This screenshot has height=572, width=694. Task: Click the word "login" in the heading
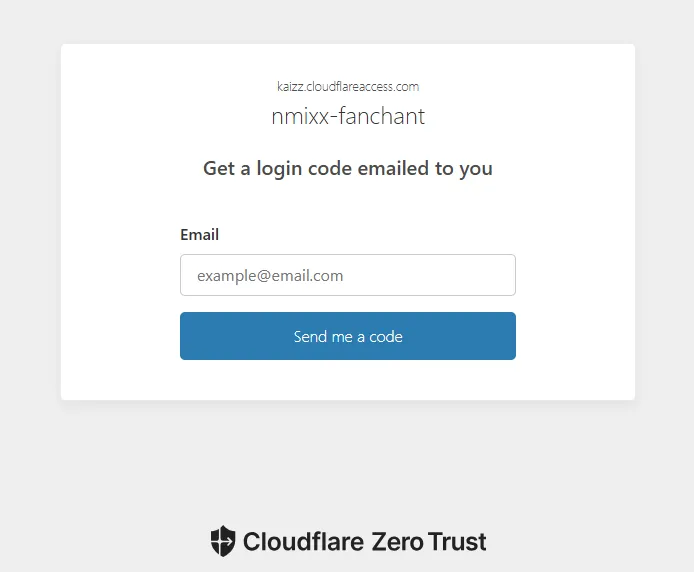click(x=277, y=168)
